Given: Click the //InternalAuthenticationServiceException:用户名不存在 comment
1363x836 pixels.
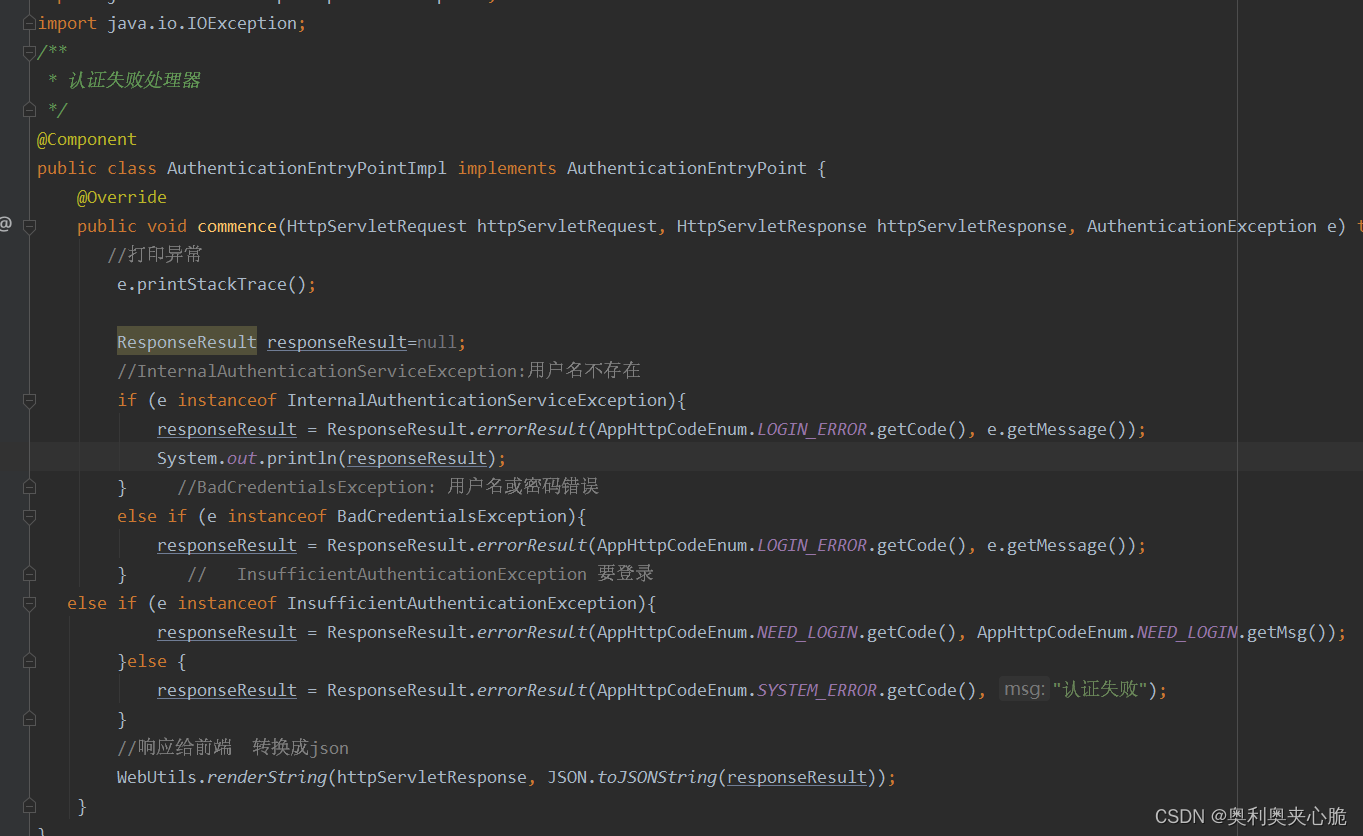Looking at the screenshot, I should click(x=379, y=371).
